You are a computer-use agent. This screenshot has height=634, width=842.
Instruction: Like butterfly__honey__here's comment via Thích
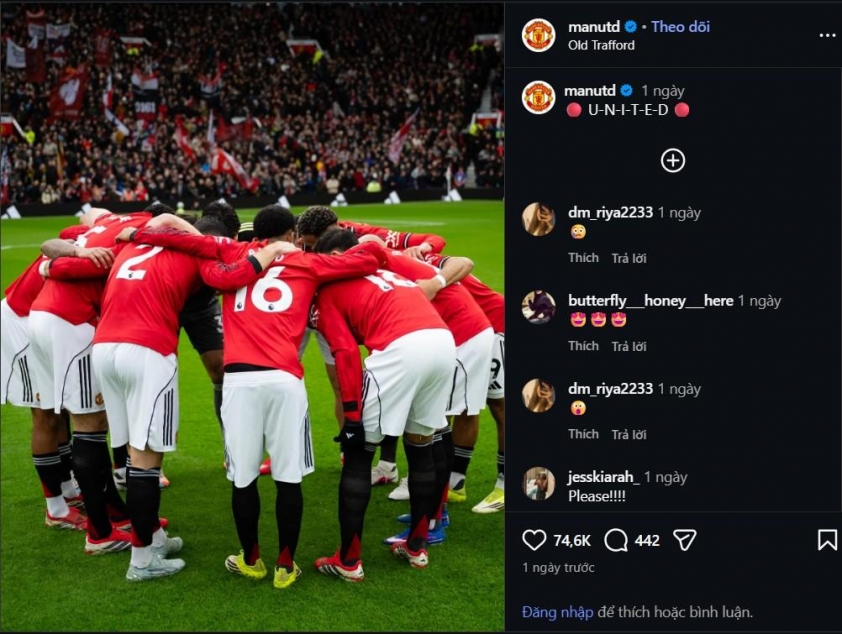click(x=583, y=346)
